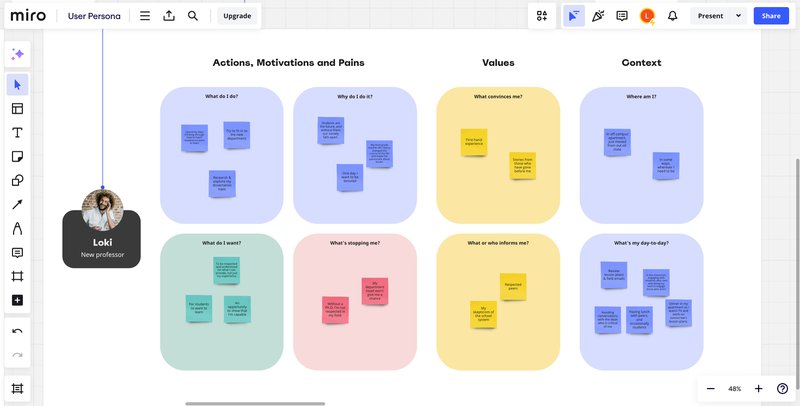Open more tools plus button in sidebar
This screenshot has width=800, height=406.
tap(18, 300)
